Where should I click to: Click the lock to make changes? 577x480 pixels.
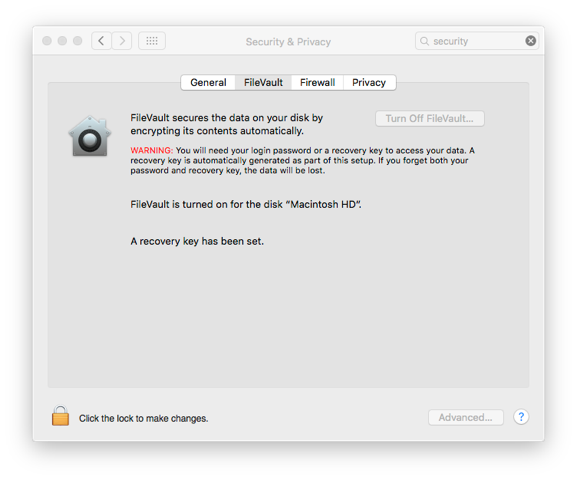tap(60, 416)
